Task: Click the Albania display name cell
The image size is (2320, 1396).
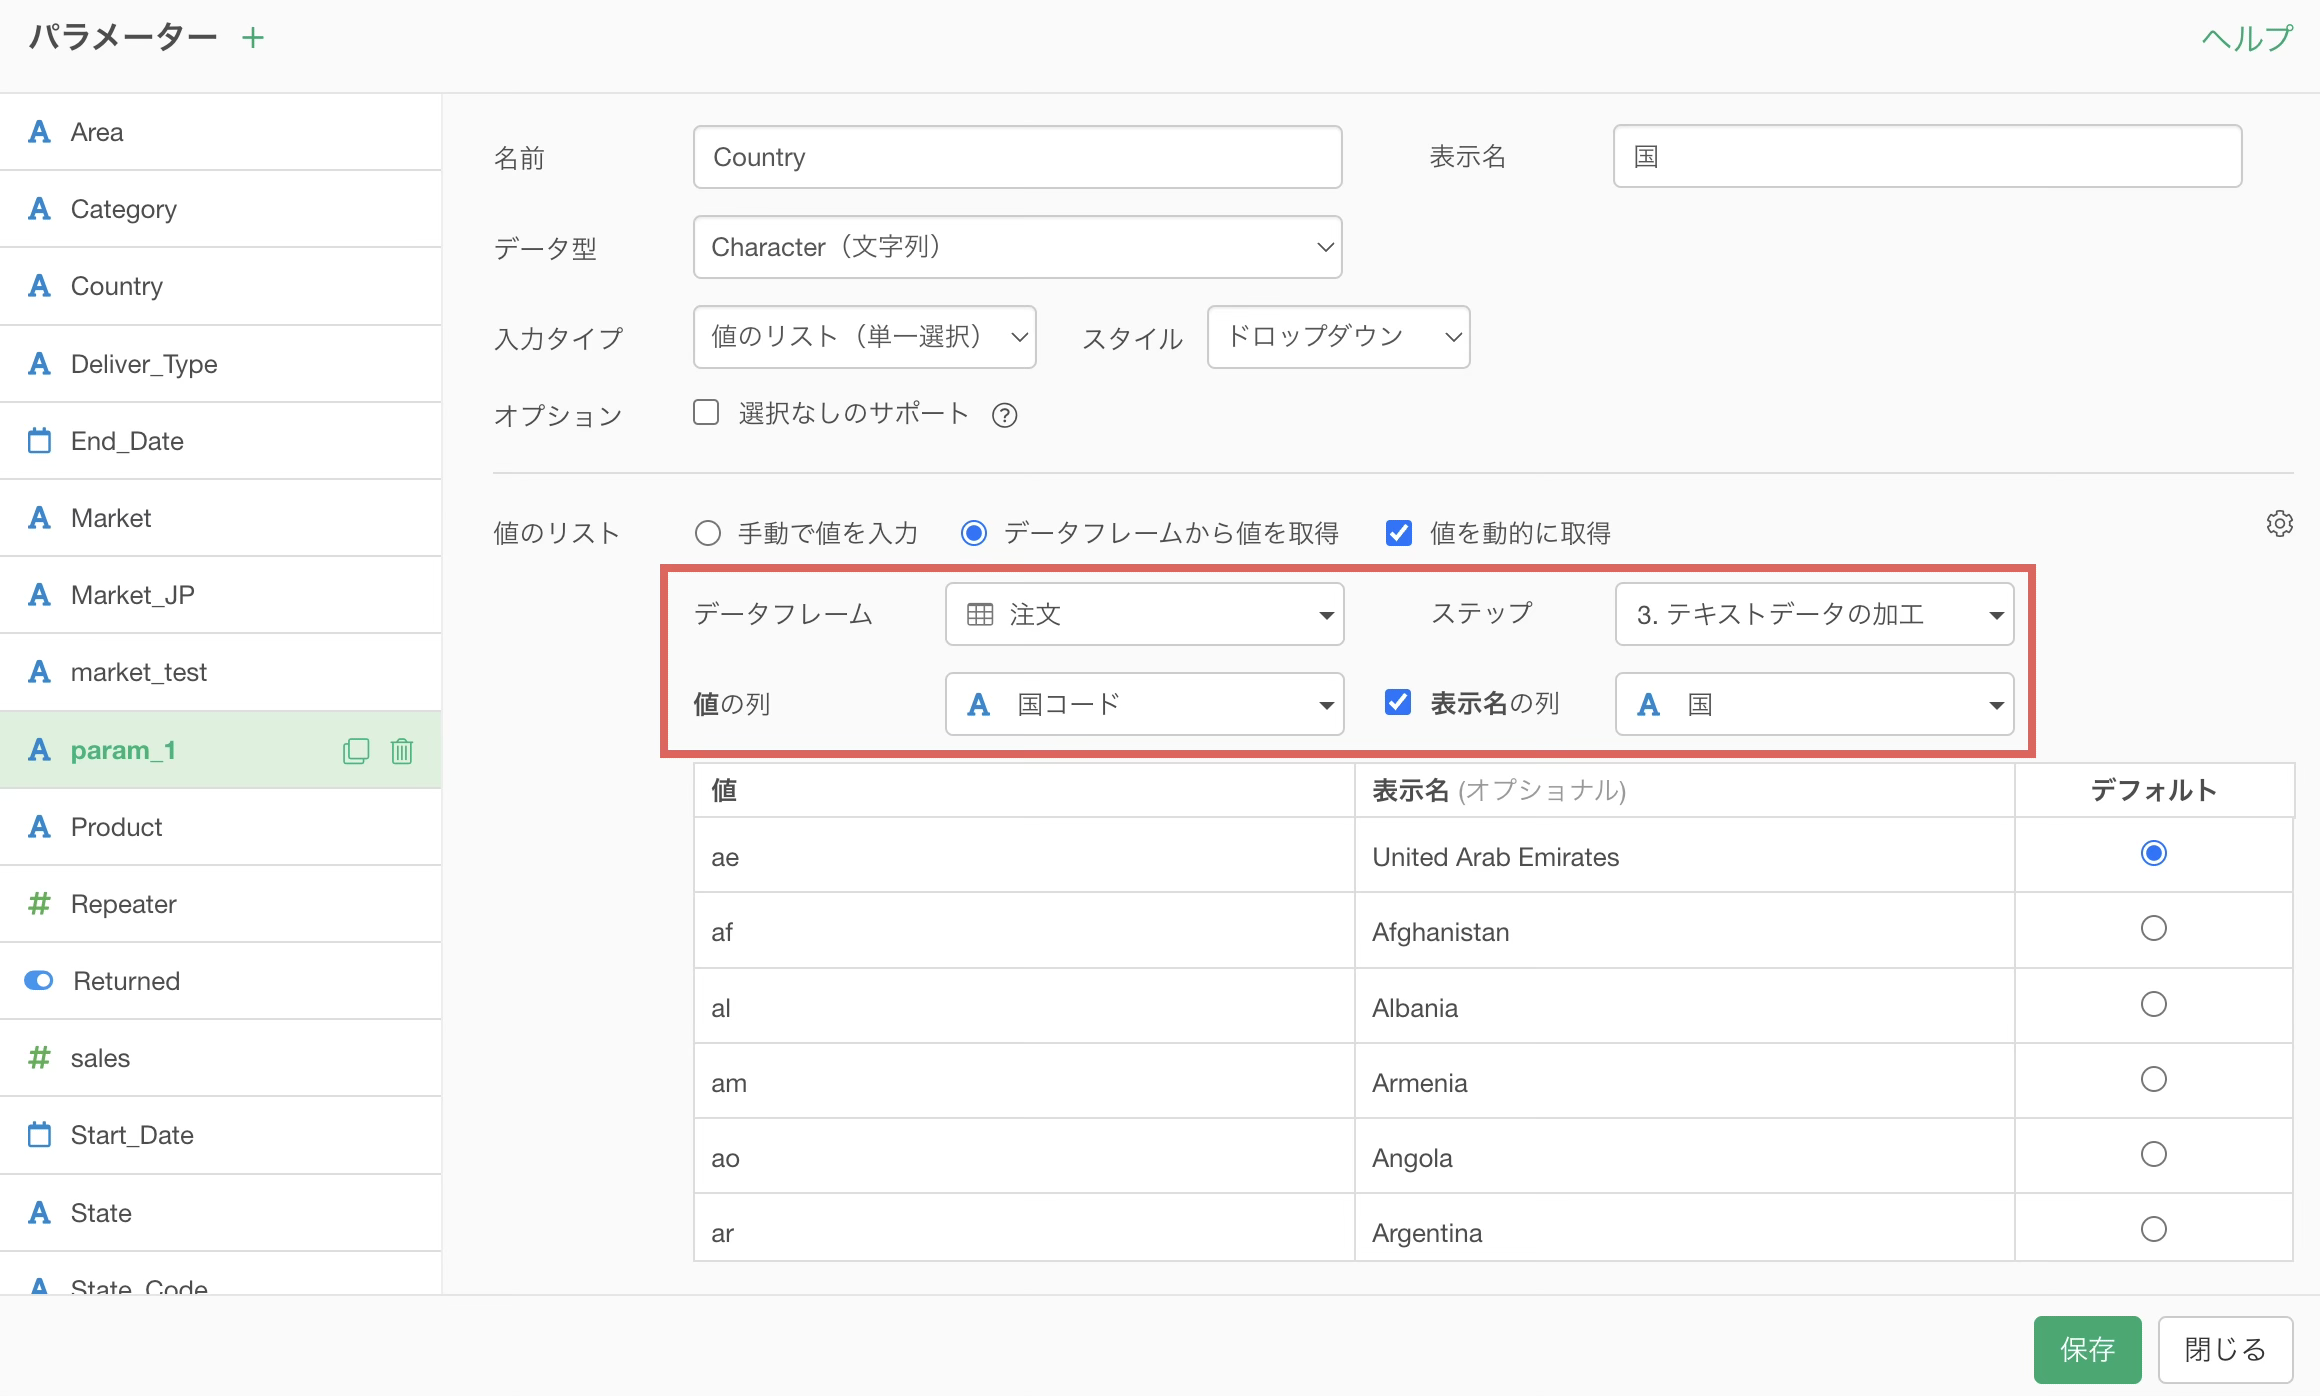Action: click(x=1685, y=1007)
